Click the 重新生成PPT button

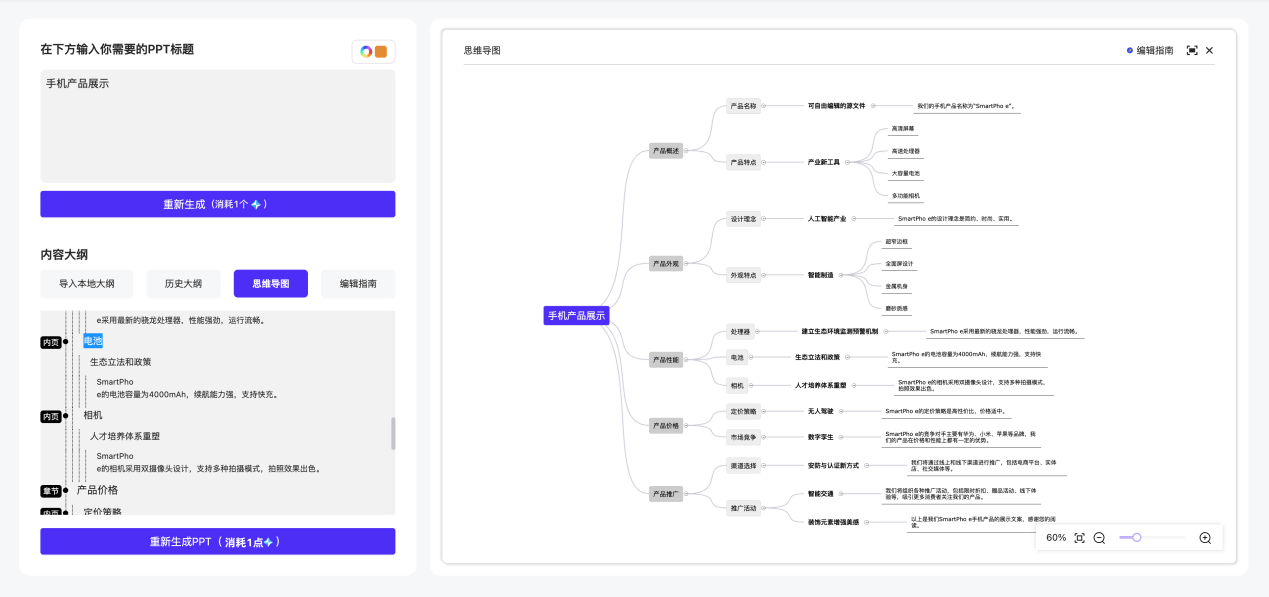point(217,540)
